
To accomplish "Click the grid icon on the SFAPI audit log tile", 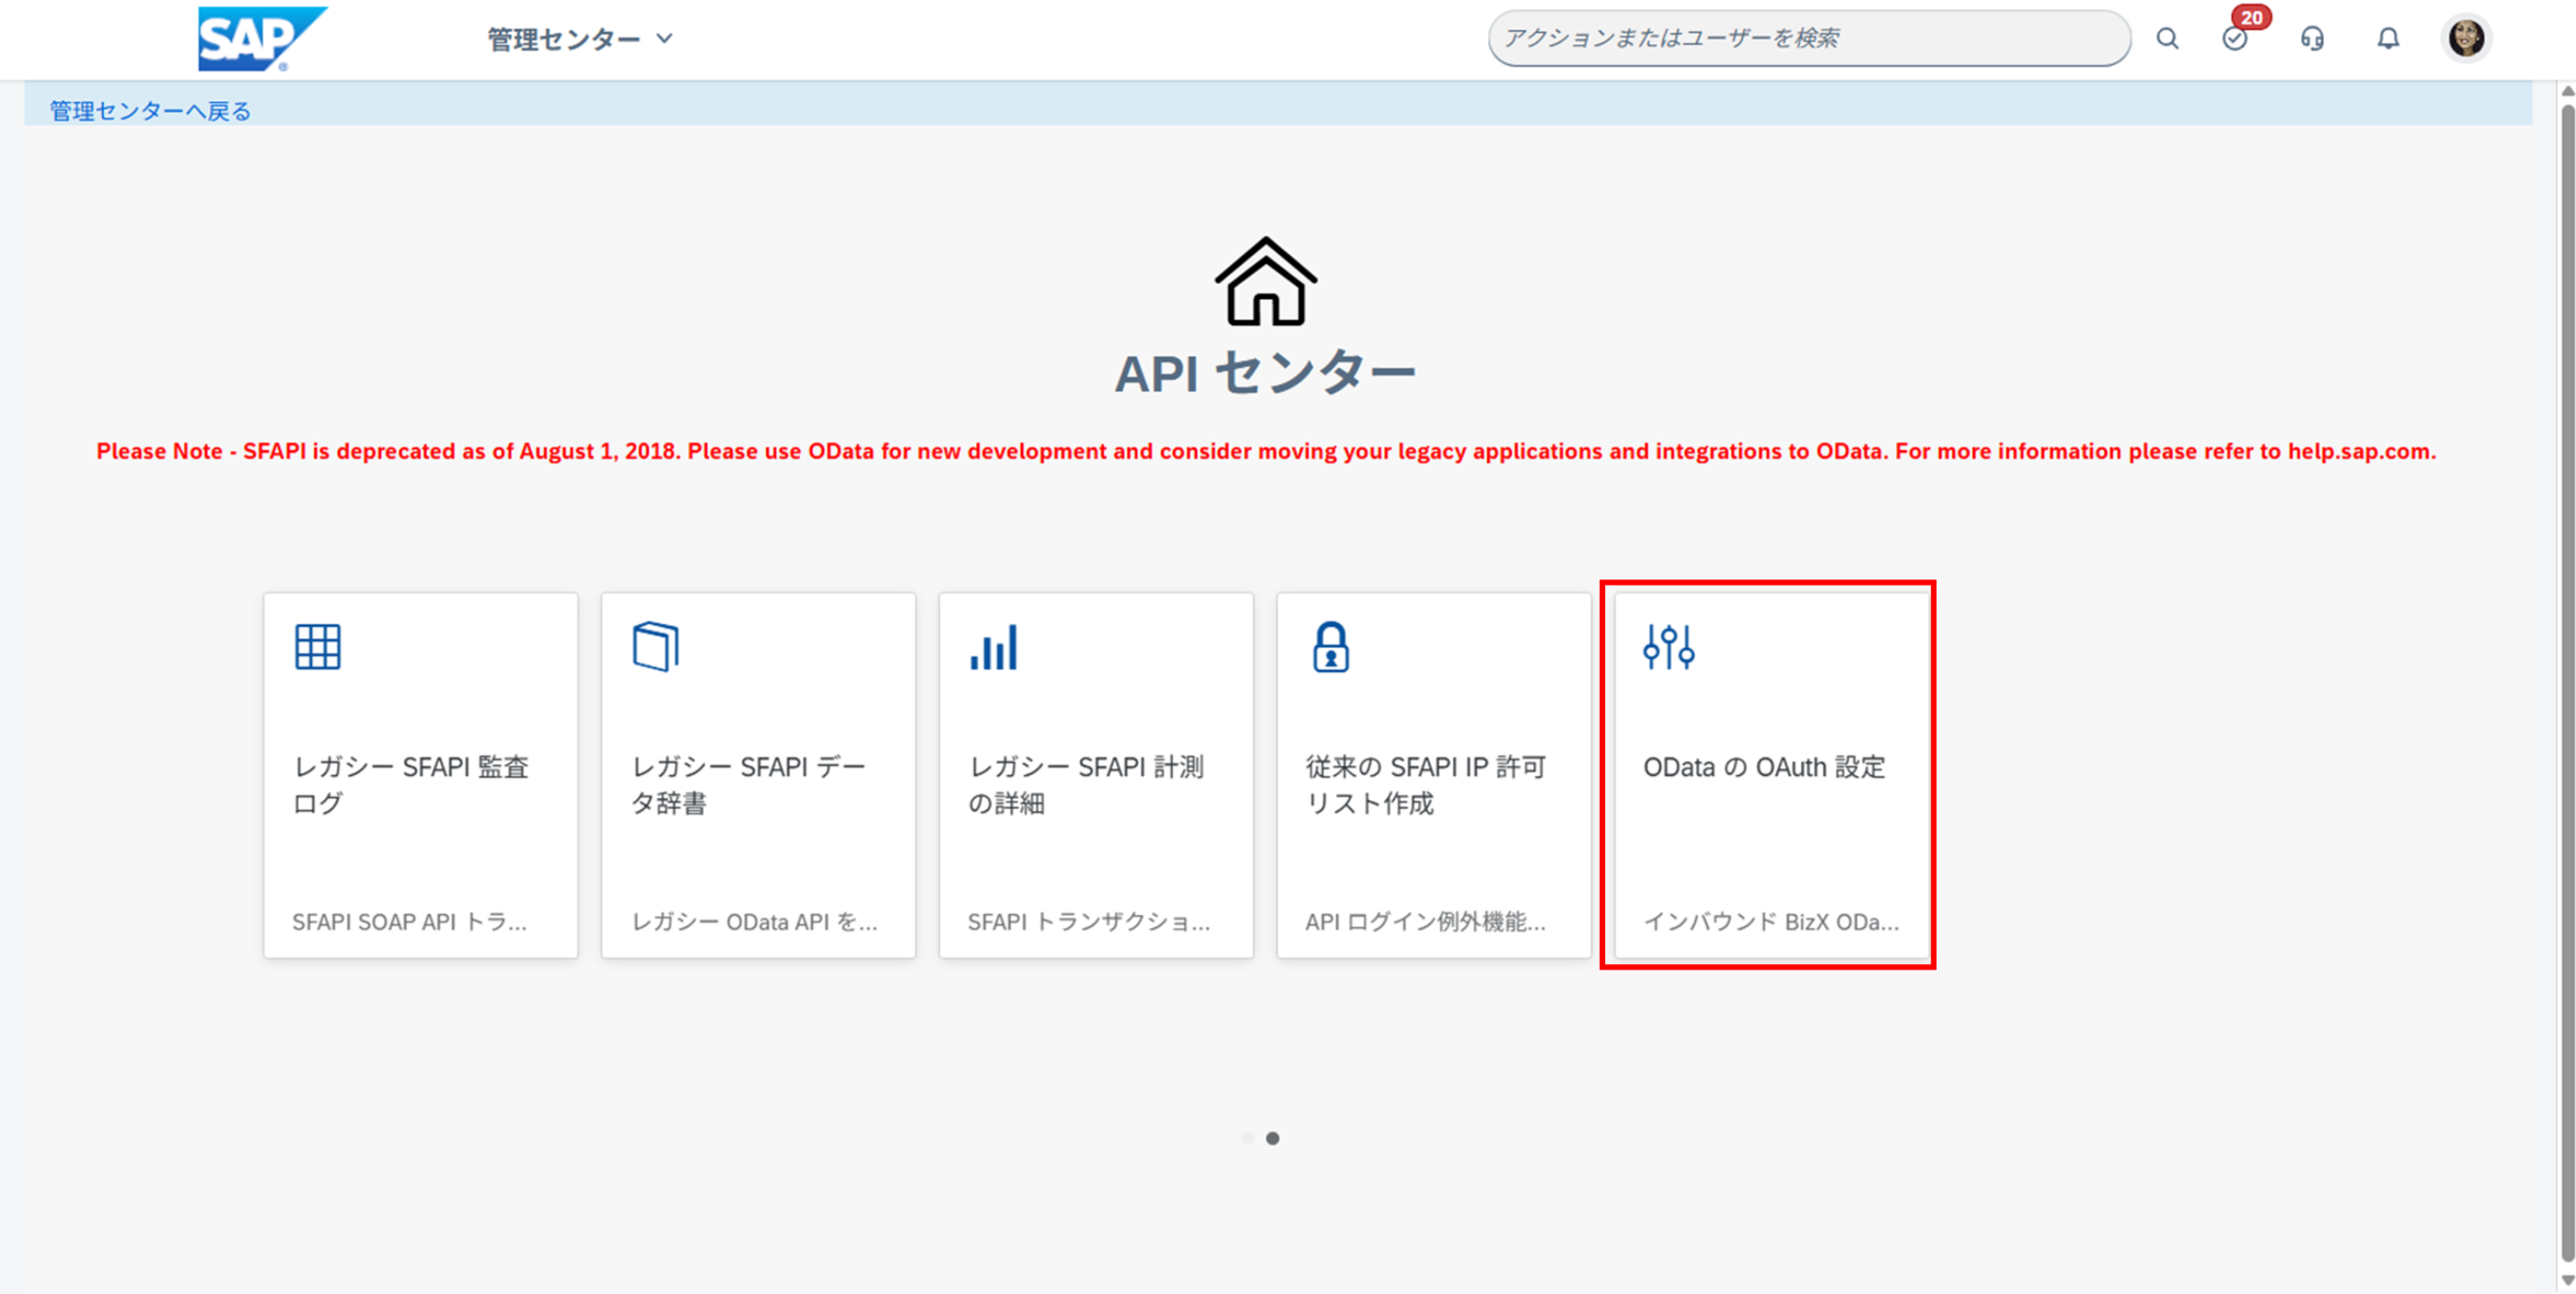I will [x=318, y=647].
